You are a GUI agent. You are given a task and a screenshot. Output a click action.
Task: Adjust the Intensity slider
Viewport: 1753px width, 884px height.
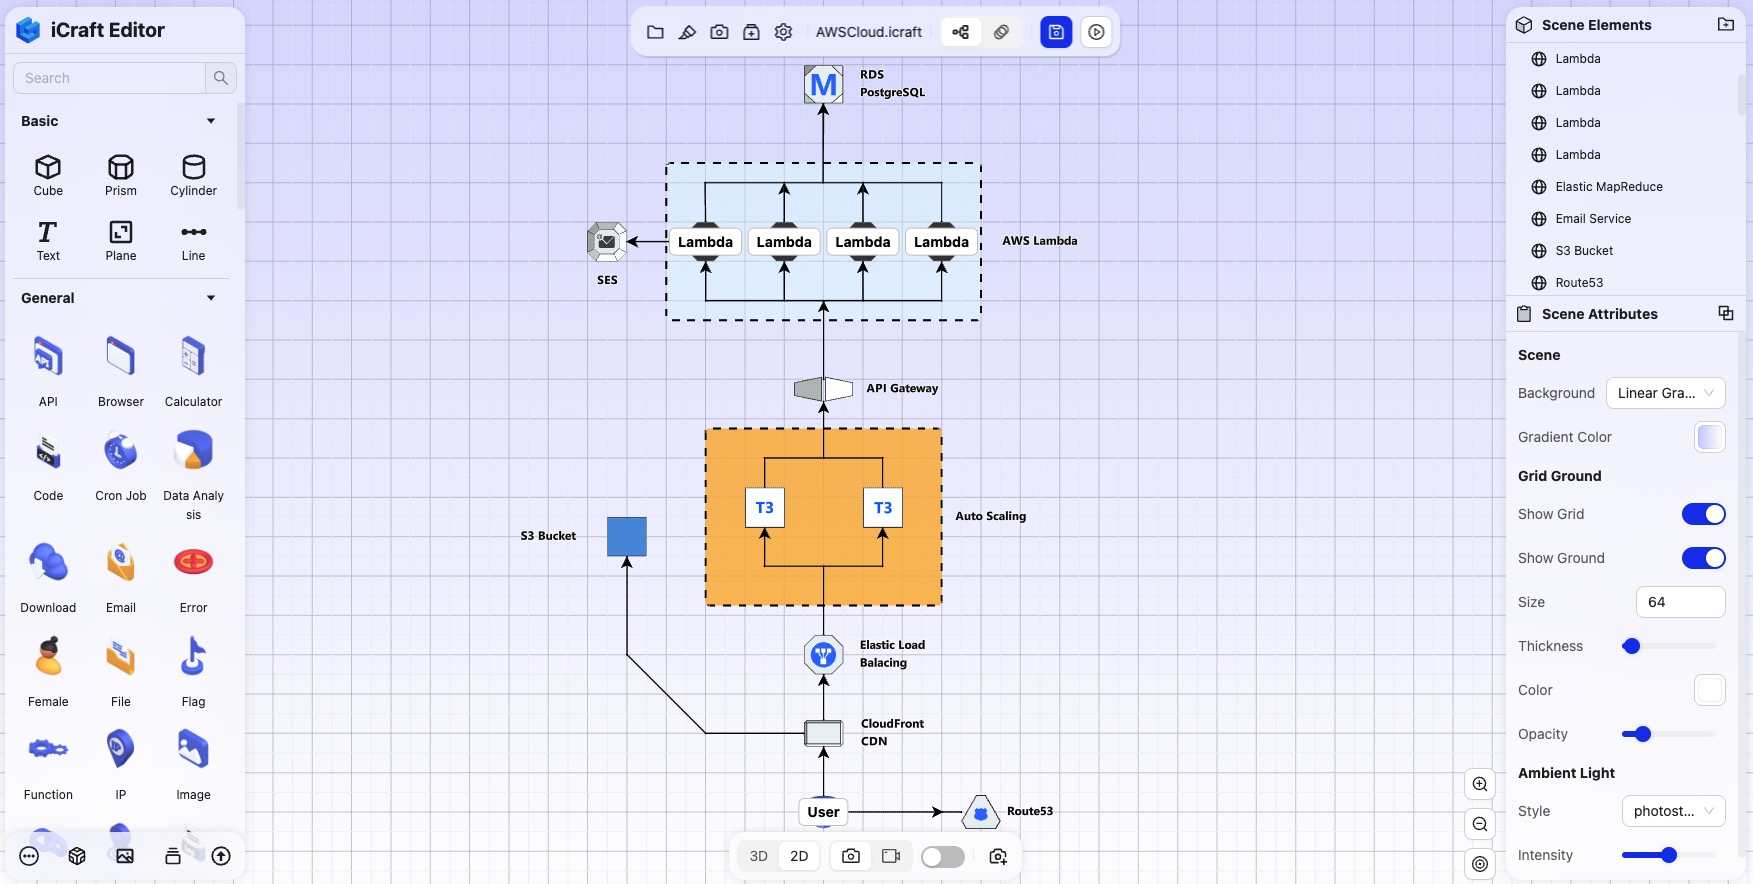tap(1668, 855)
